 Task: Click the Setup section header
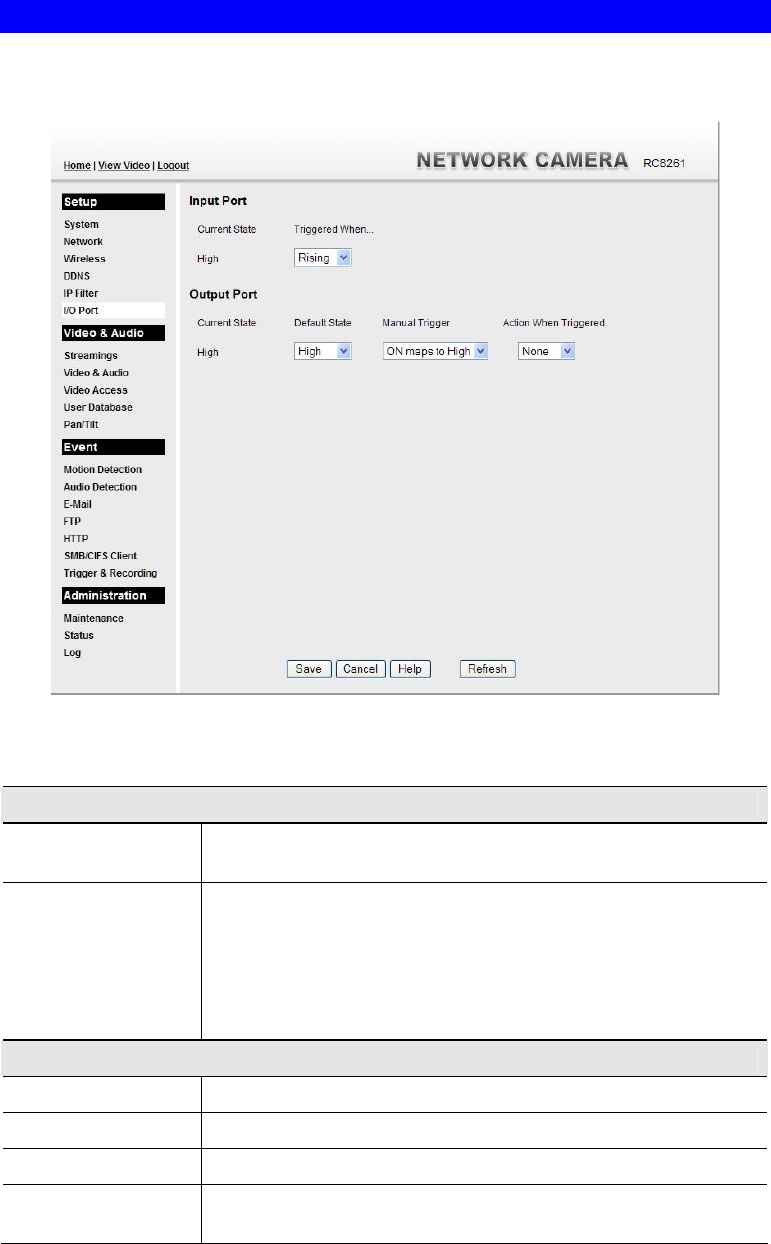(113, 202)
